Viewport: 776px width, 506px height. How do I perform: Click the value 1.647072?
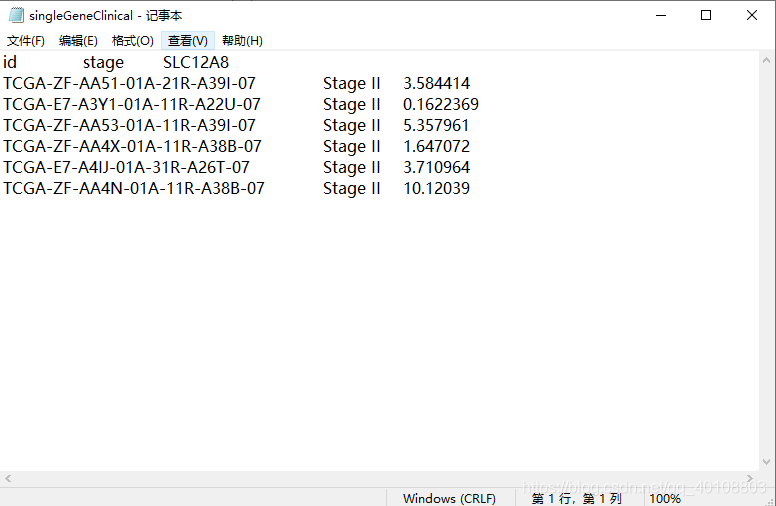pyautogui.click(x=436, y=147)
